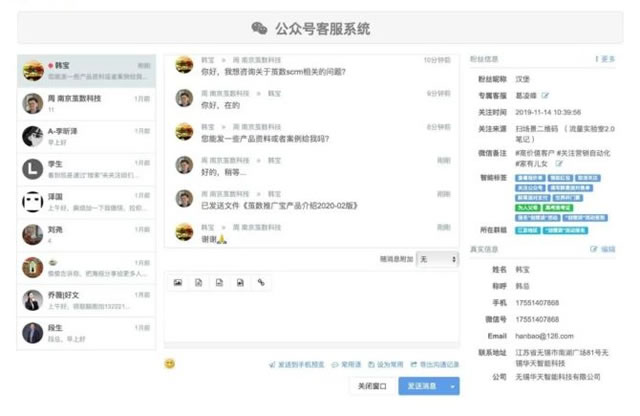Click phone number in the 手机 row
Image resolution: width=640 pixels, height=416 pixels.
pos(537,303)
